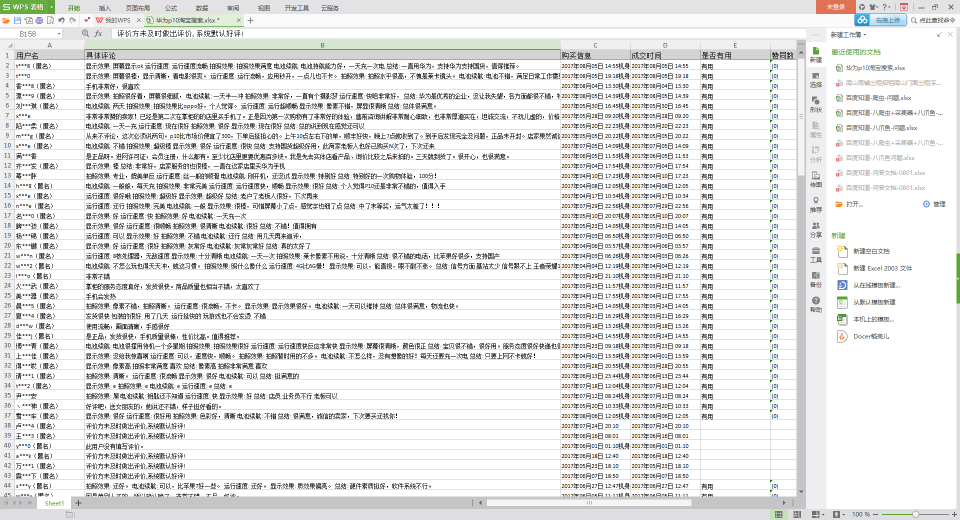Image resolution: width=960 pixels, height=520 pixels.
Task: Expand the 新建工作簿 pane title dropdown
Action: coord(864,35)
